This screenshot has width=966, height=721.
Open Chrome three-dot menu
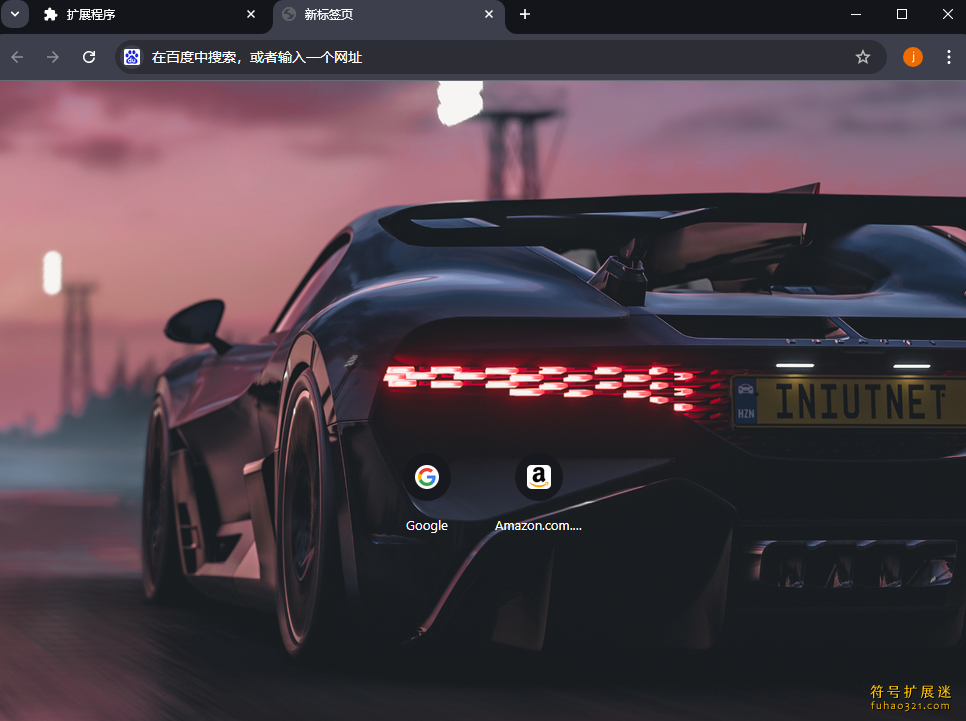coord(948,57)
